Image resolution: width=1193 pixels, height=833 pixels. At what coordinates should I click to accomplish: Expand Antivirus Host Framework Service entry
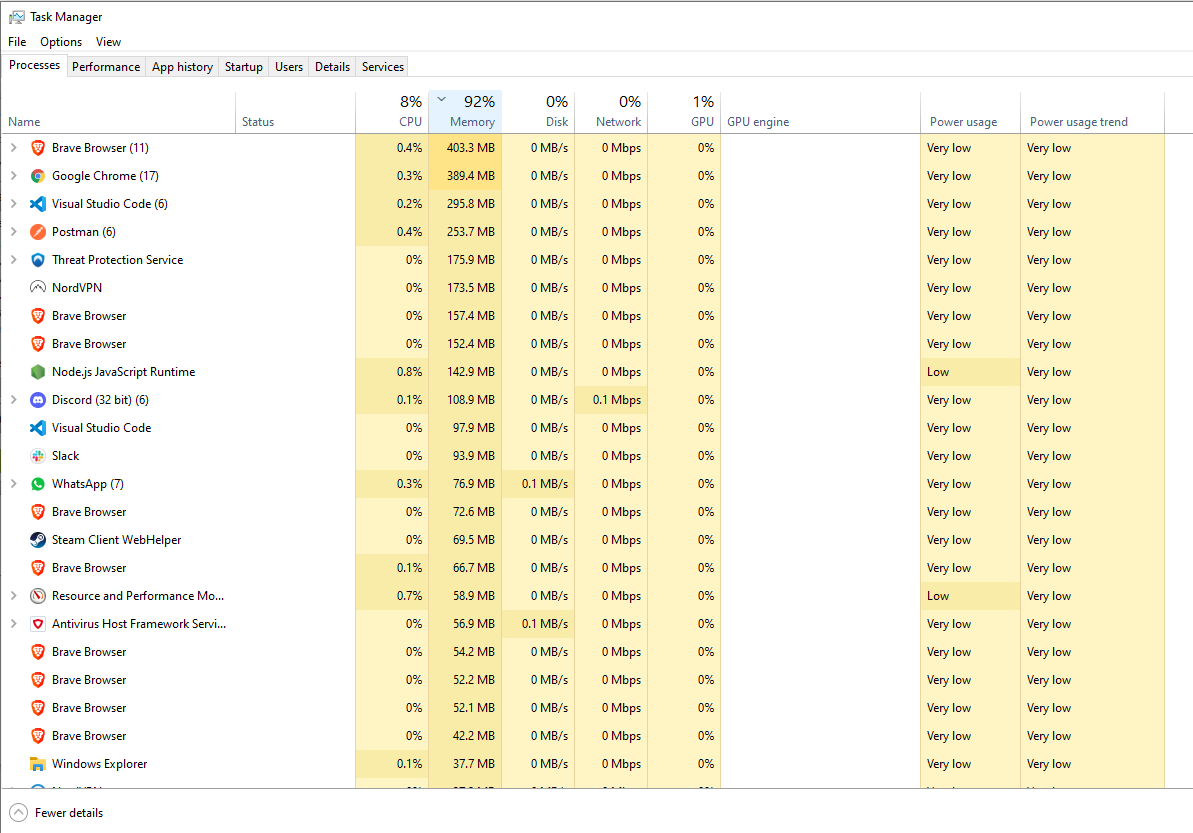tap(14, 624)
